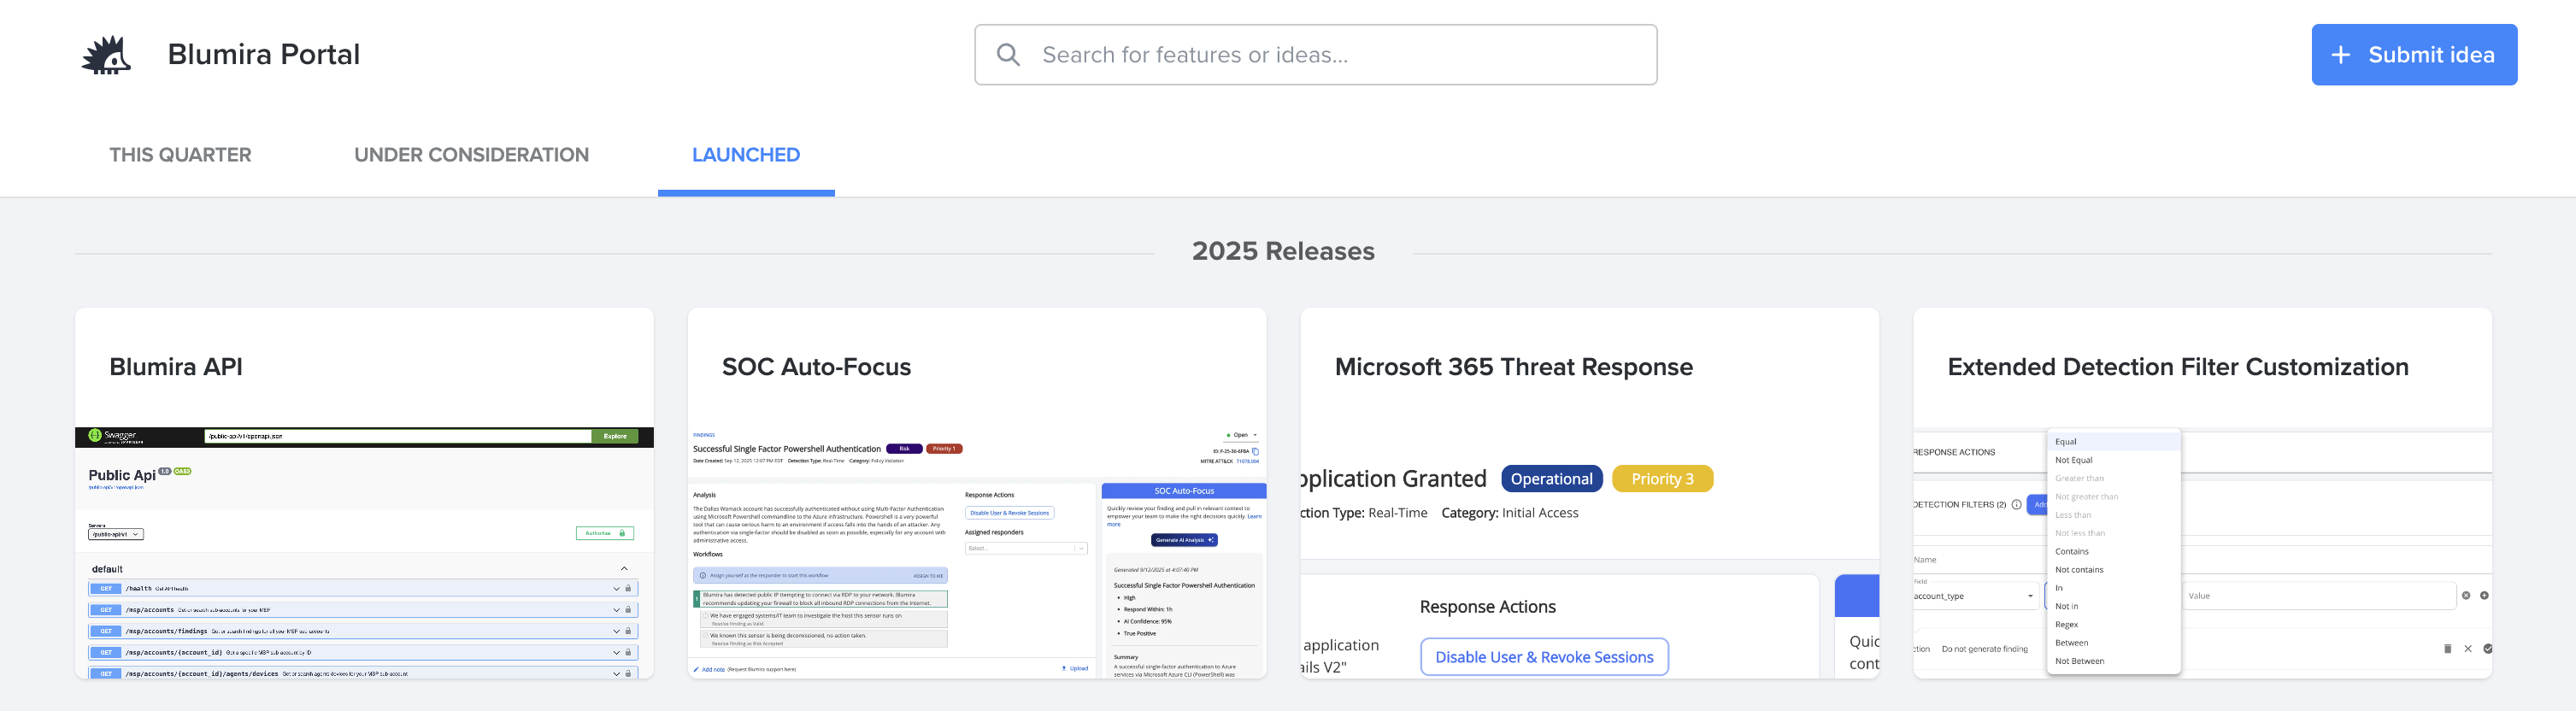2576x711 pixels.
Task: Switch to the UNDER CONSIDERATION tab
Action: click(x=471, y=155)
